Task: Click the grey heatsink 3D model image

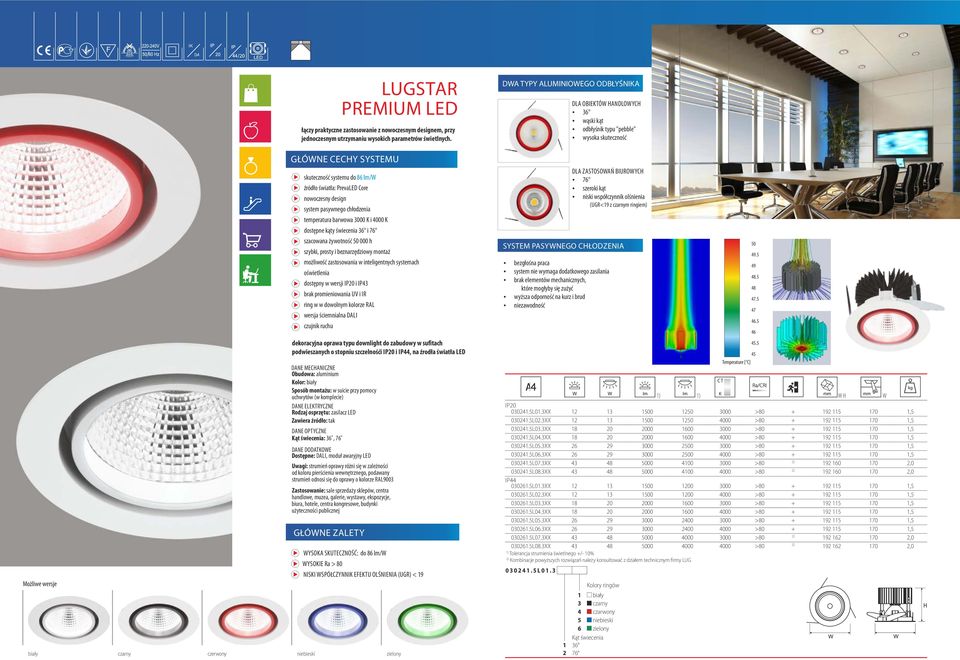Action: (x=801, y=269)
